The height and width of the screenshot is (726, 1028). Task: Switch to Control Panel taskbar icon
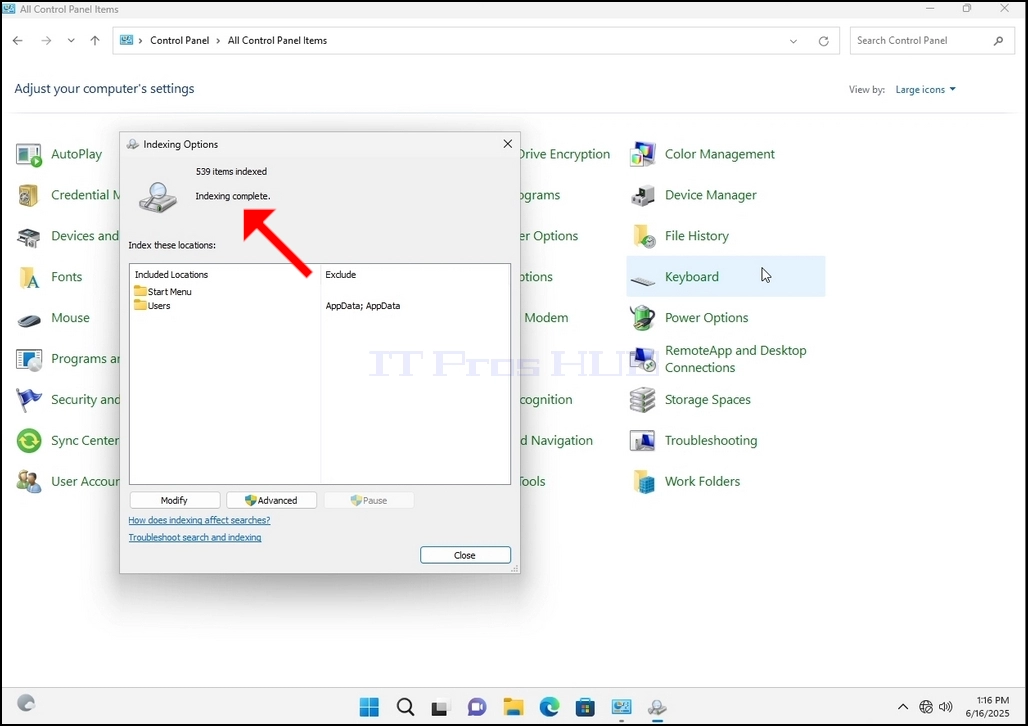pos(621,707)
